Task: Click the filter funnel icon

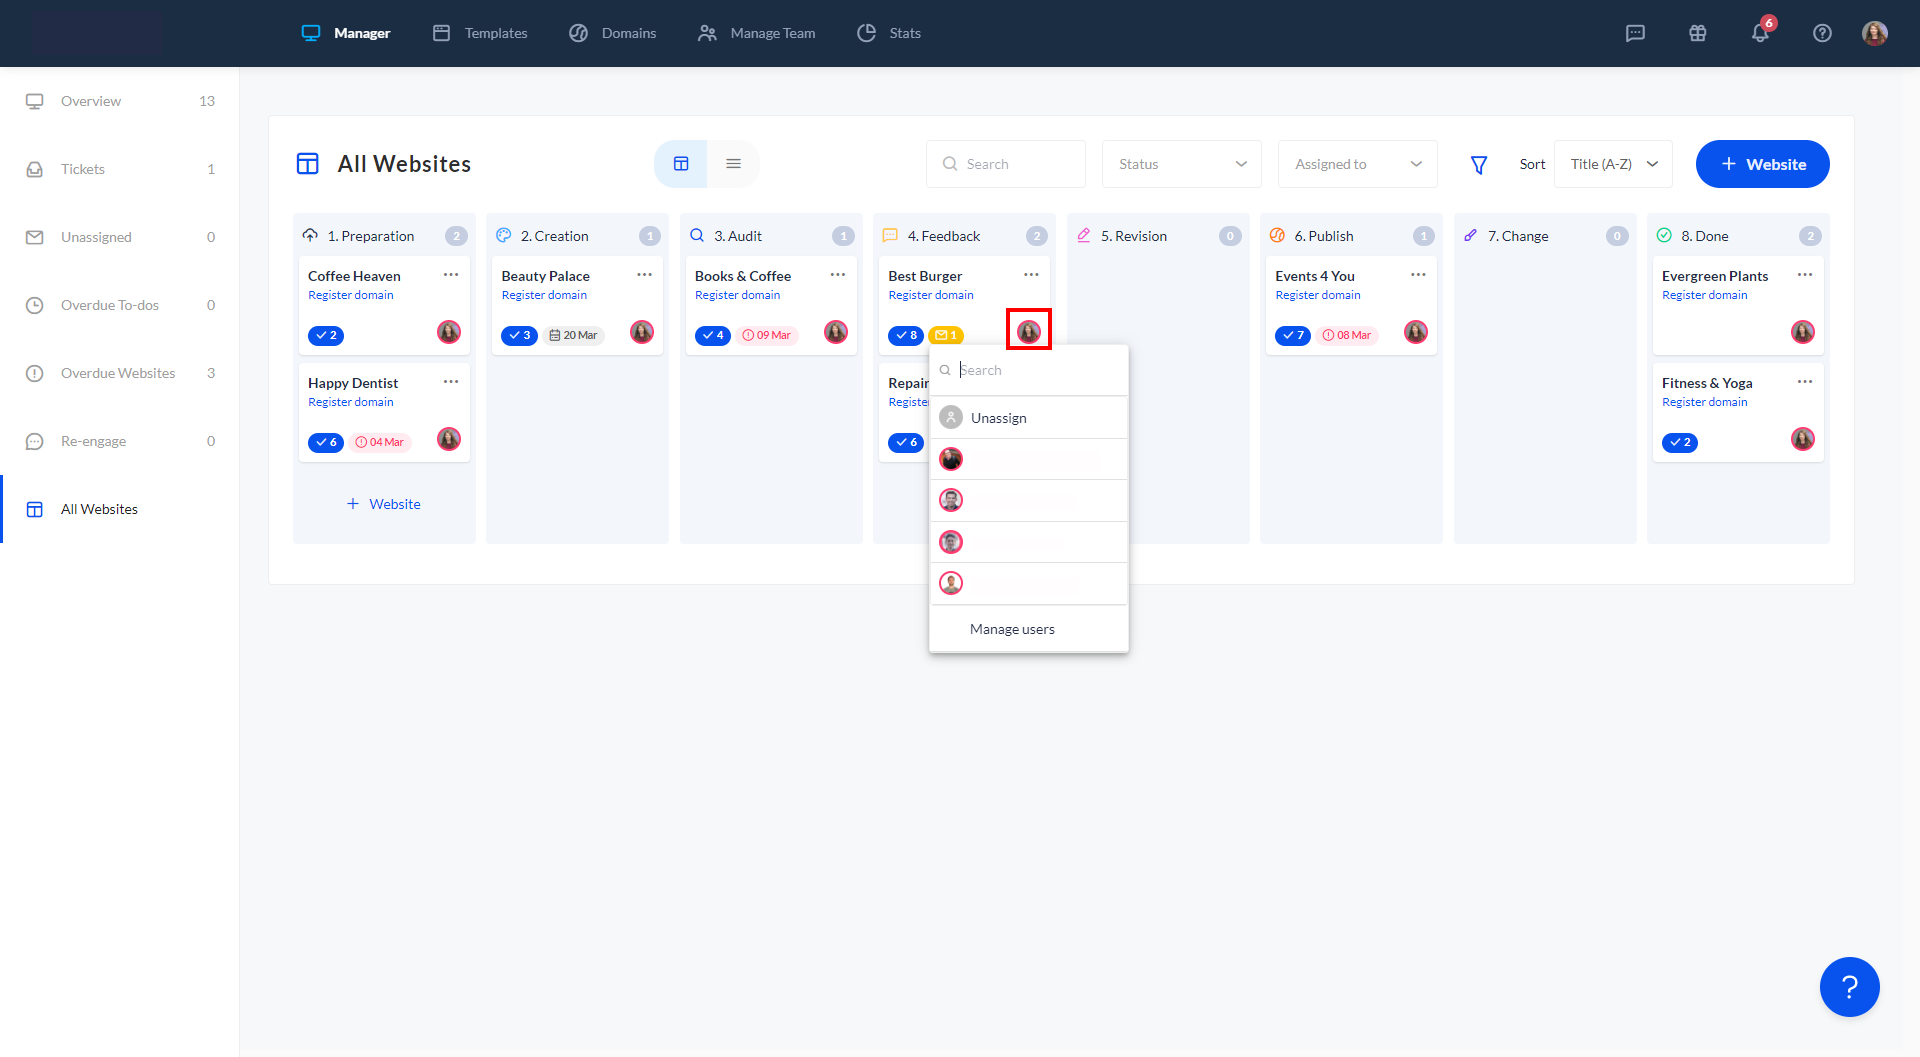Action: (x=1478, y=165)
